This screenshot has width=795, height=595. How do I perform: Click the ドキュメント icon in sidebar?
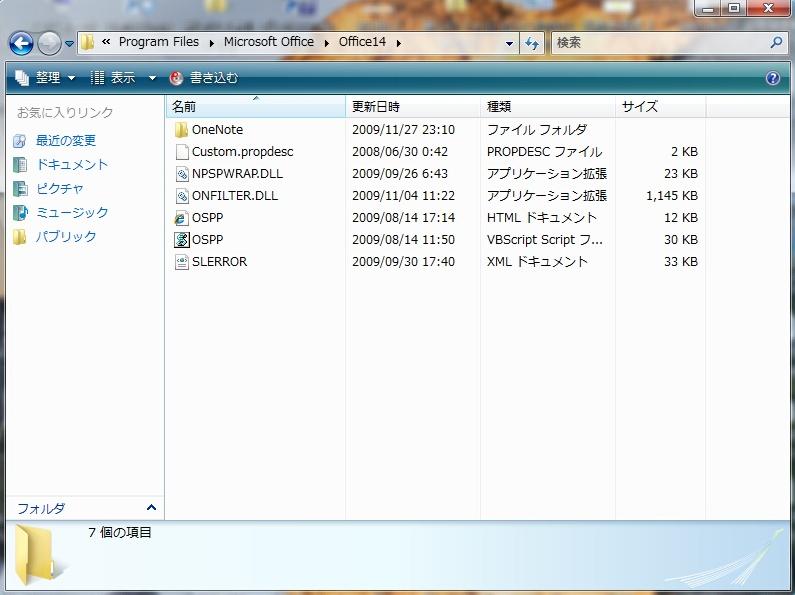click(x=20, y=165)
